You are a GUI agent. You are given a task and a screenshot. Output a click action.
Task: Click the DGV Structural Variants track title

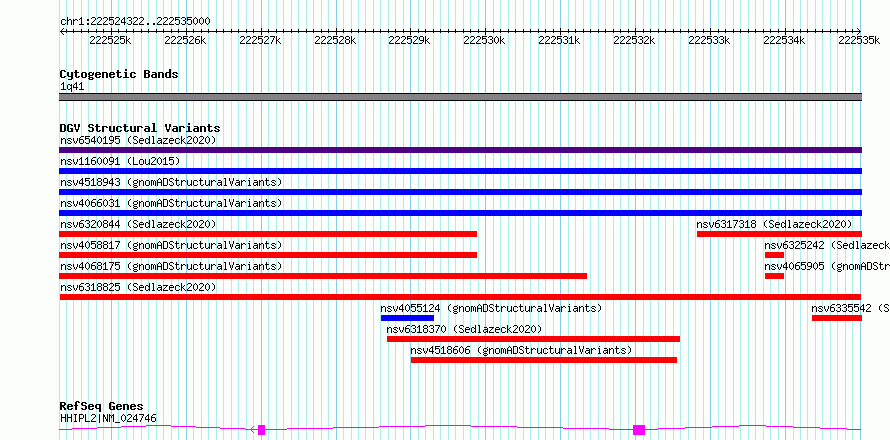[x=140, y=128]
